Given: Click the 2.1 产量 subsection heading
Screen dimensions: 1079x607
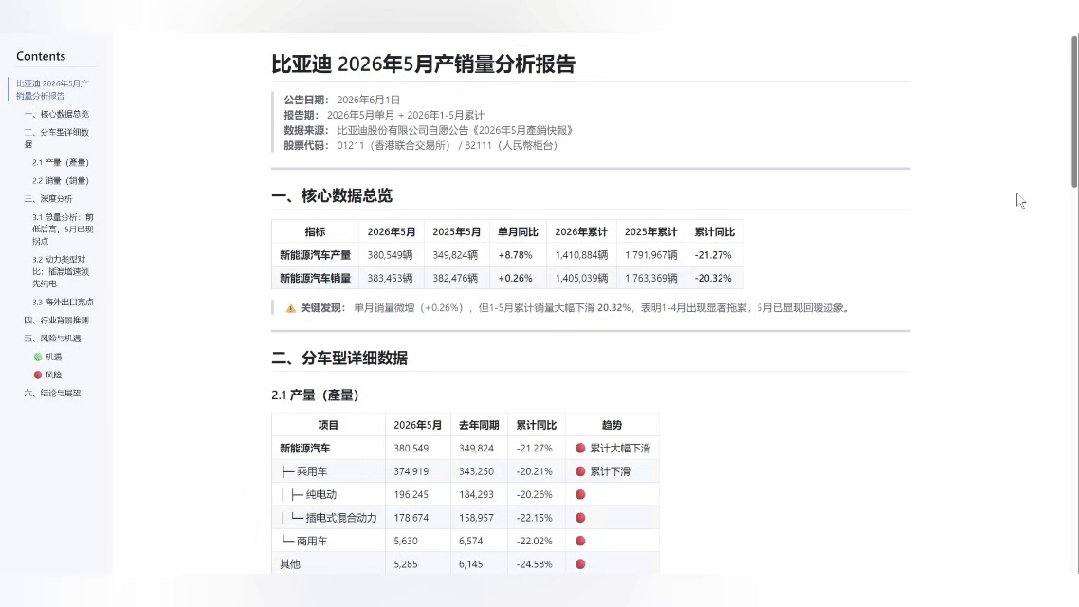Looking at the screenshot, I should (314, 395).
